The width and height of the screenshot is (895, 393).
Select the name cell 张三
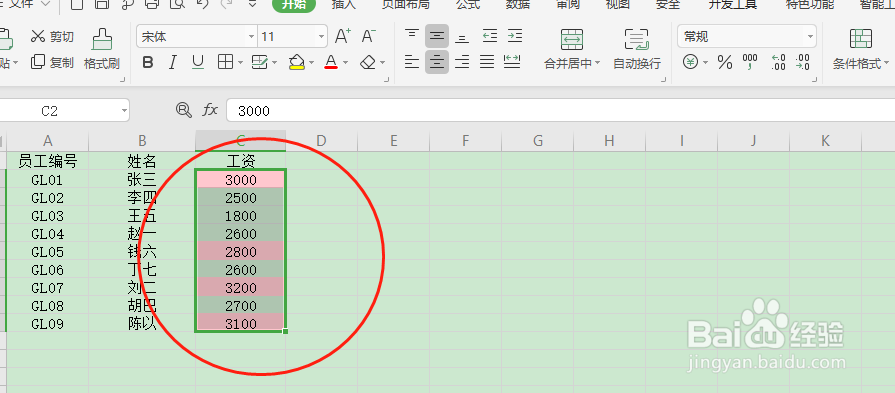pos(142,180)
